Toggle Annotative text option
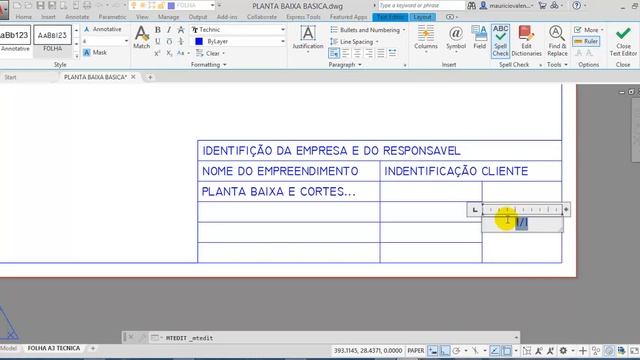The height and width of the screenshot is (360, 640). click(102, 29)
